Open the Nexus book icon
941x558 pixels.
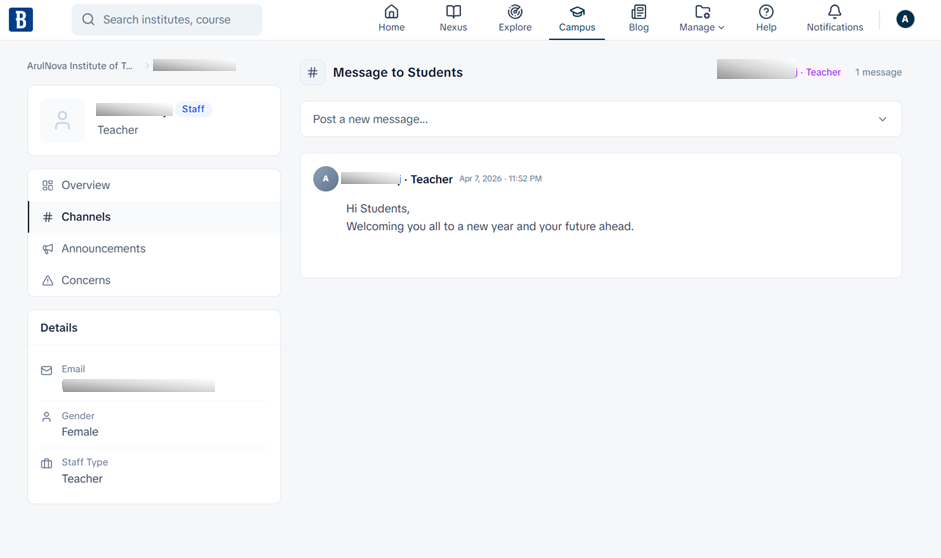click(x=453, y=12)
